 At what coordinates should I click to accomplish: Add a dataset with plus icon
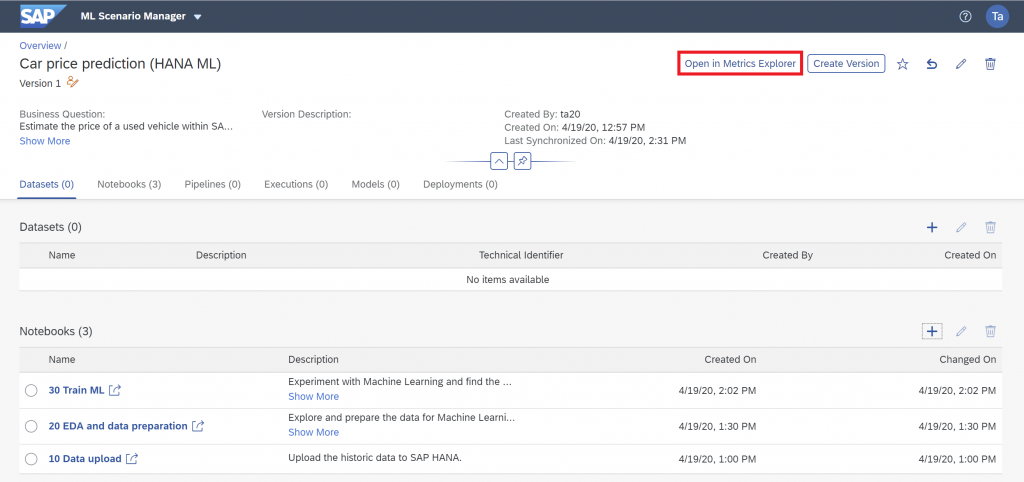(x=932, y=227)
